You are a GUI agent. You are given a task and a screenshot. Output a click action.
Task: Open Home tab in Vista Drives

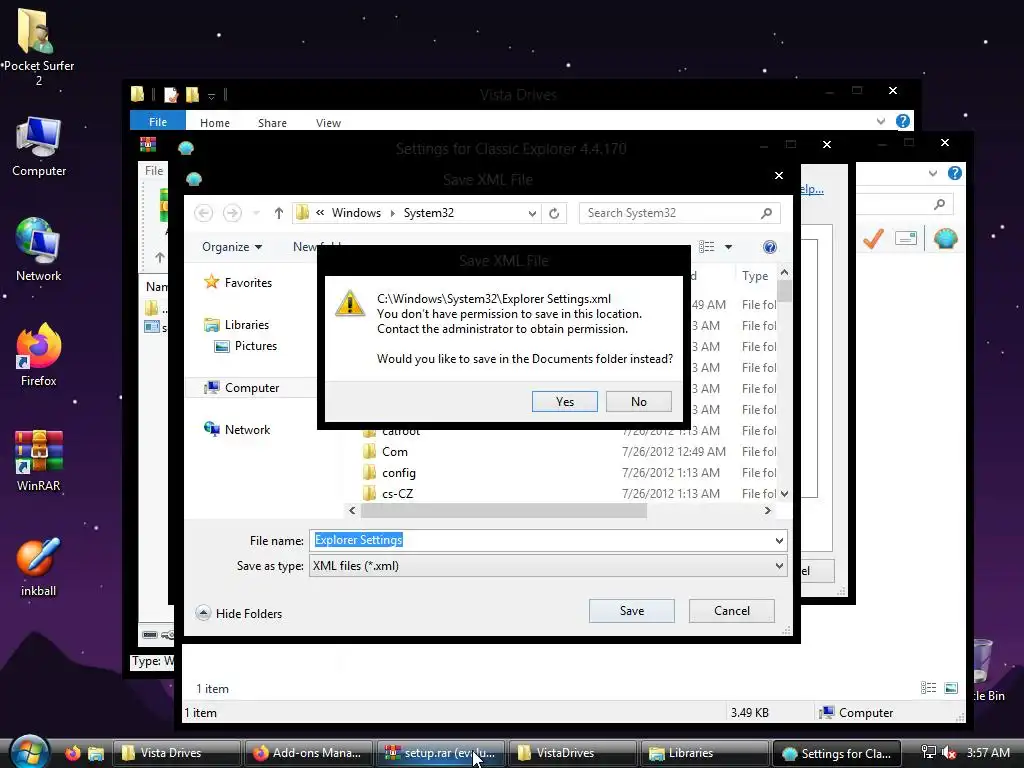pos(215,123)
